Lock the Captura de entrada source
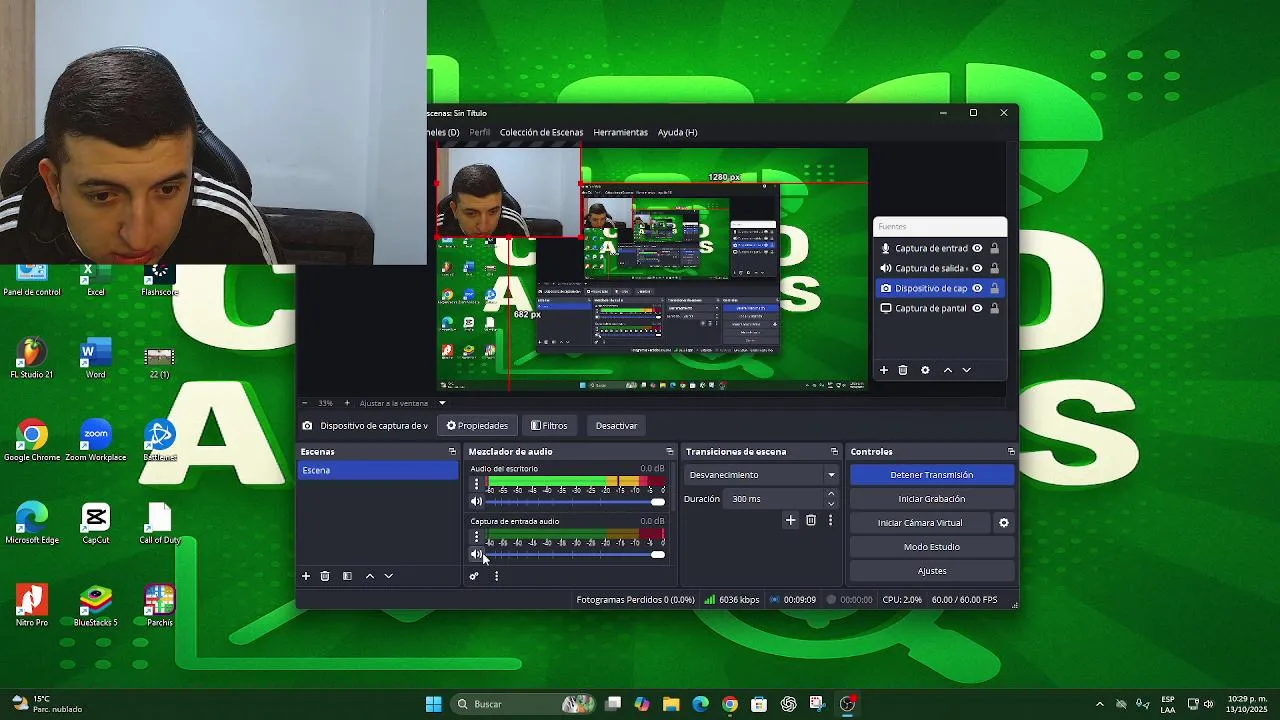The image size is (1280, 720). pyautogui.click(x=994, y=248)
